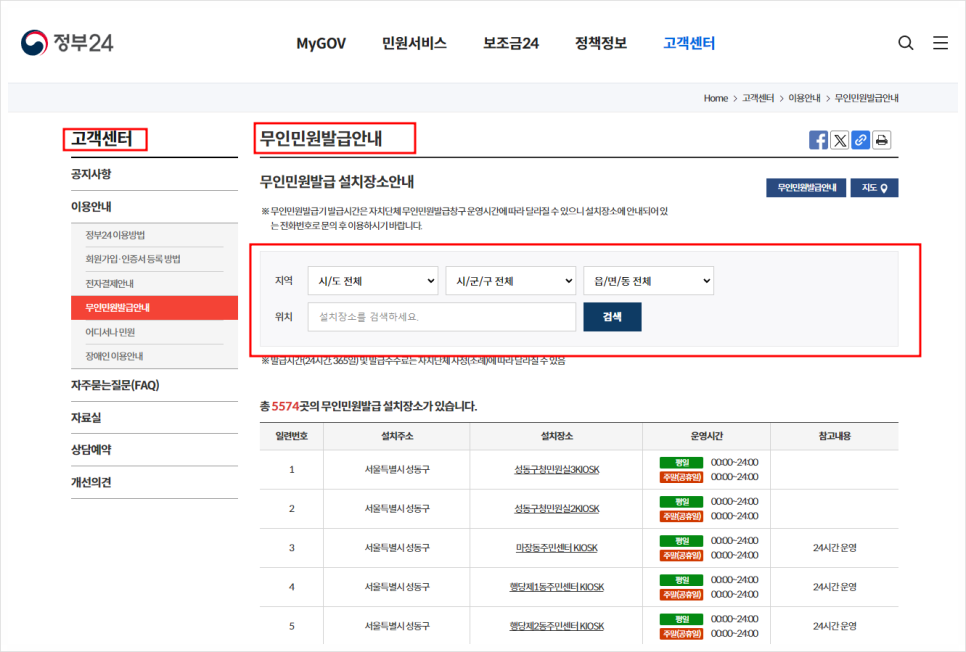The image size is (966, 652).
Task: Click Home in the breadcrumb trail
Action: (715, 98)
